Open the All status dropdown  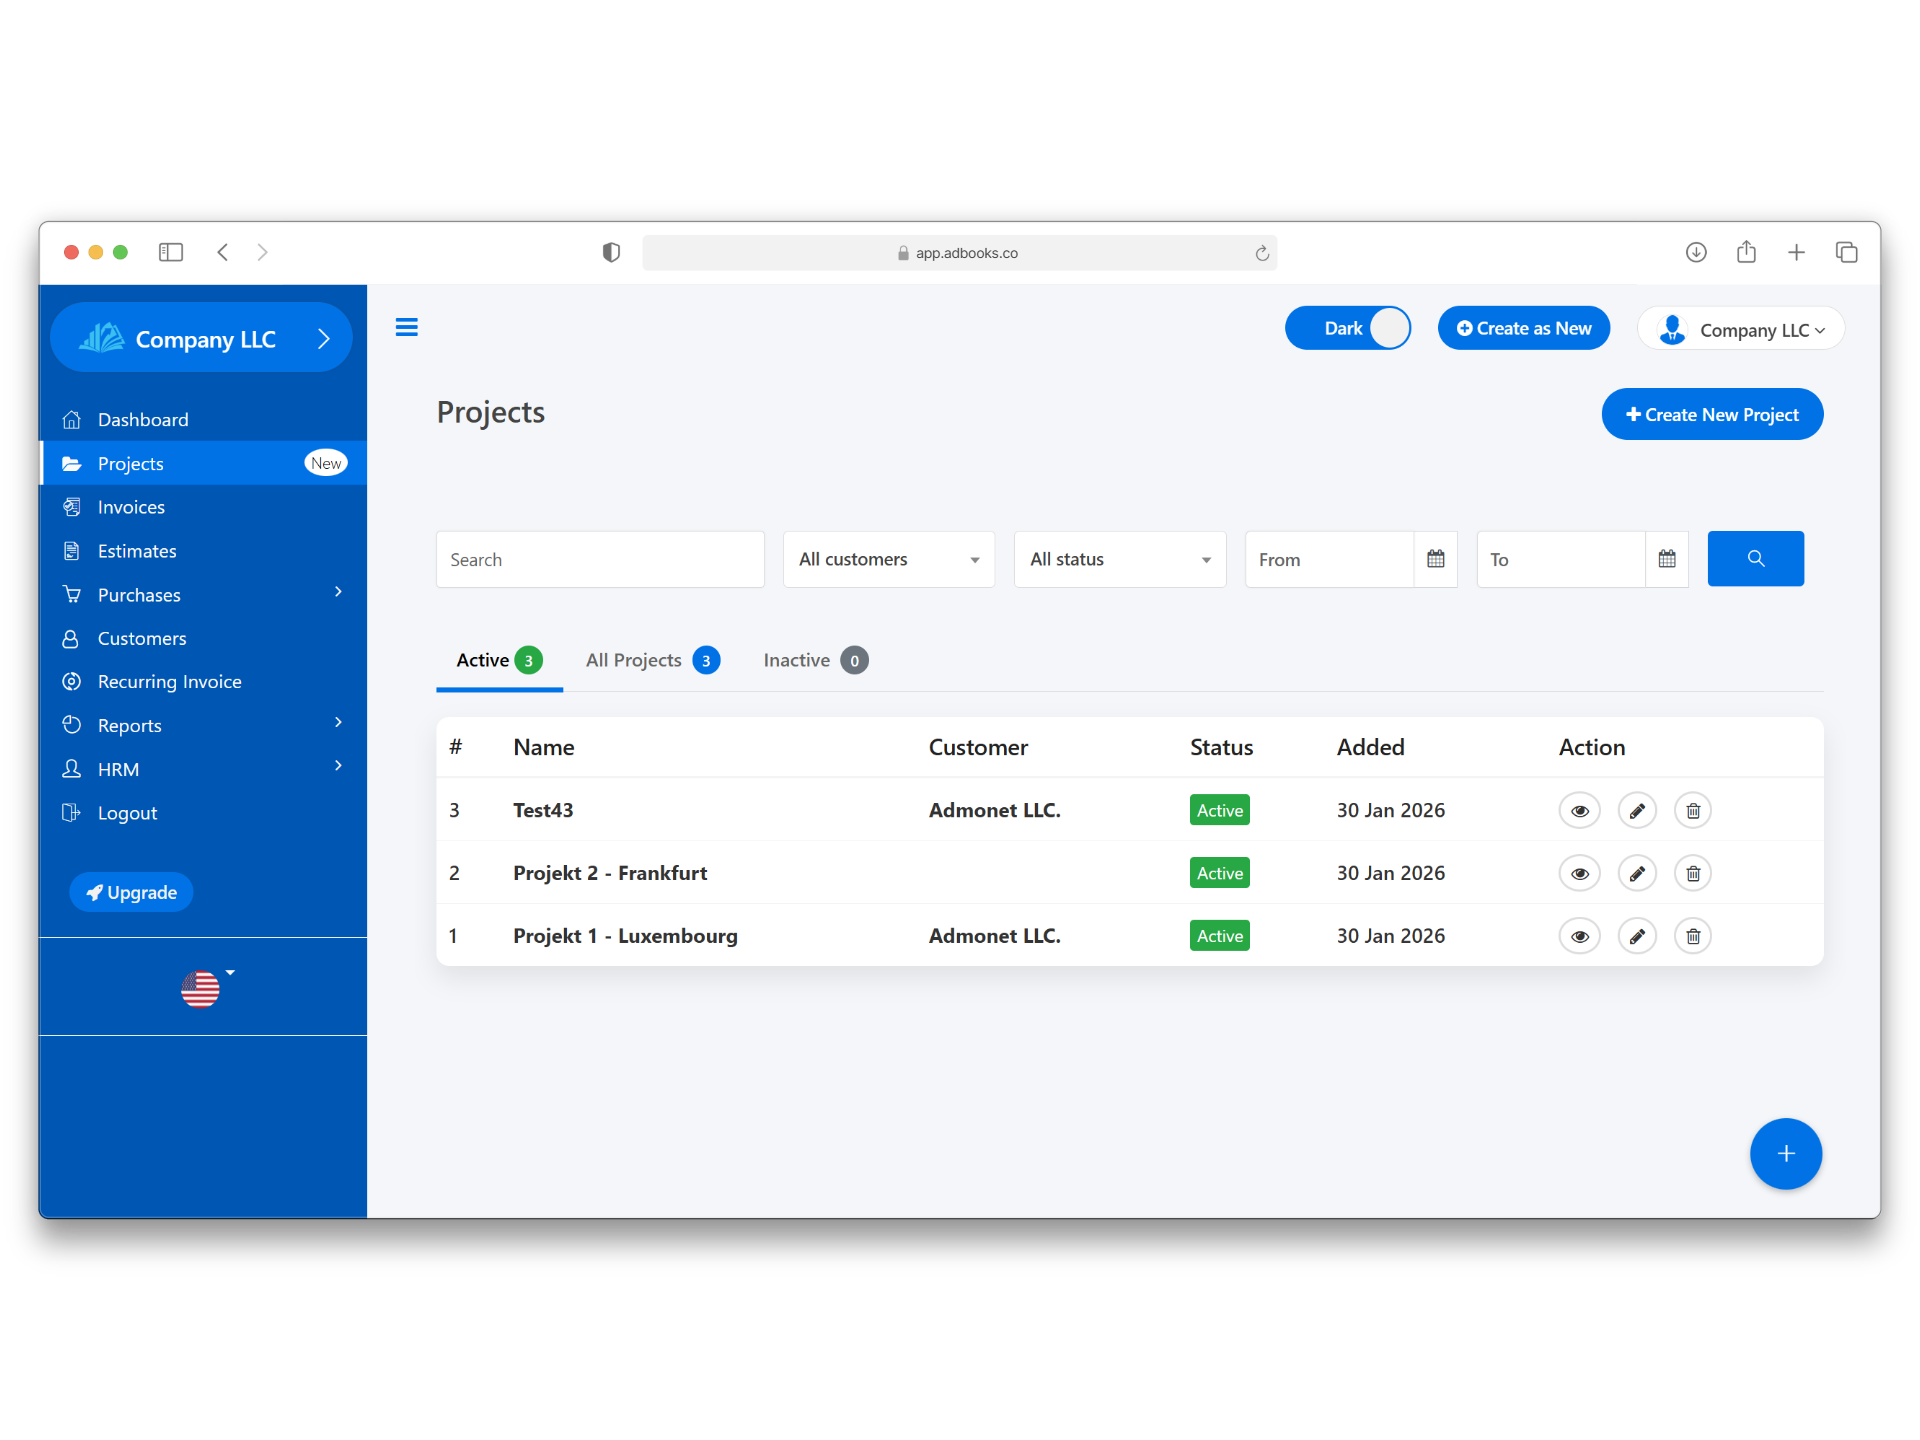coord(1119,559)
